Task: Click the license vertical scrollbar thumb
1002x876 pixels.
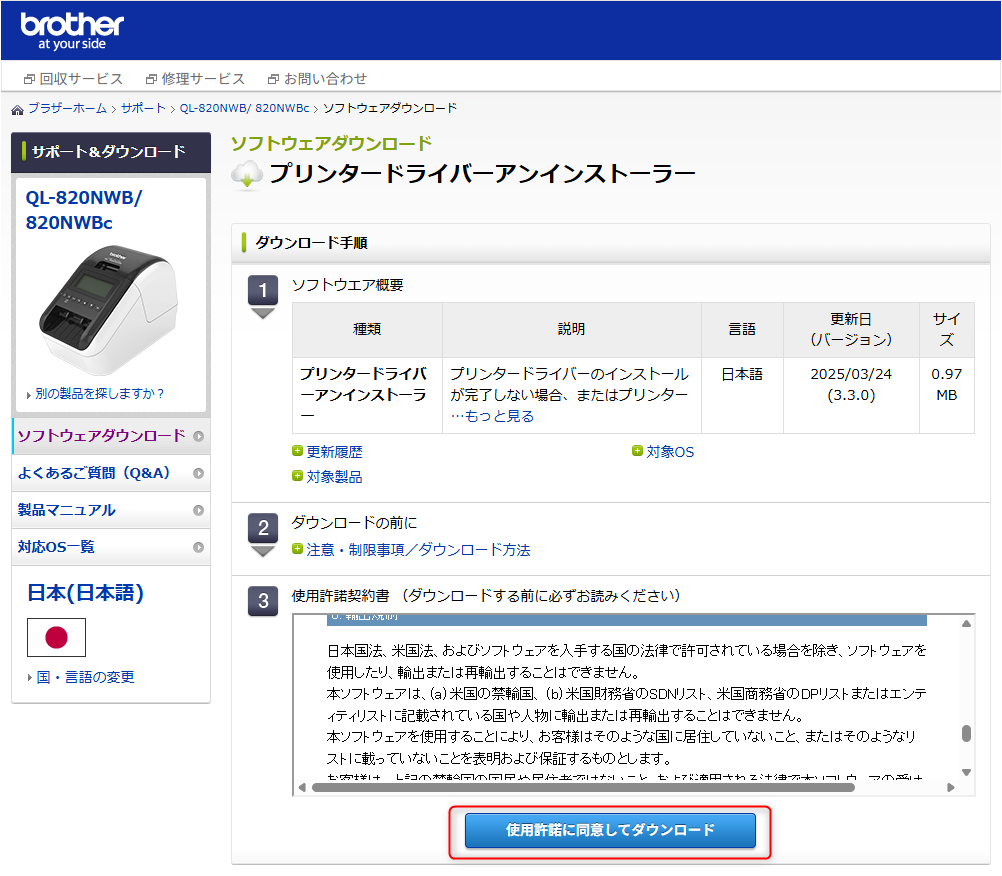Action: point(966,734)
